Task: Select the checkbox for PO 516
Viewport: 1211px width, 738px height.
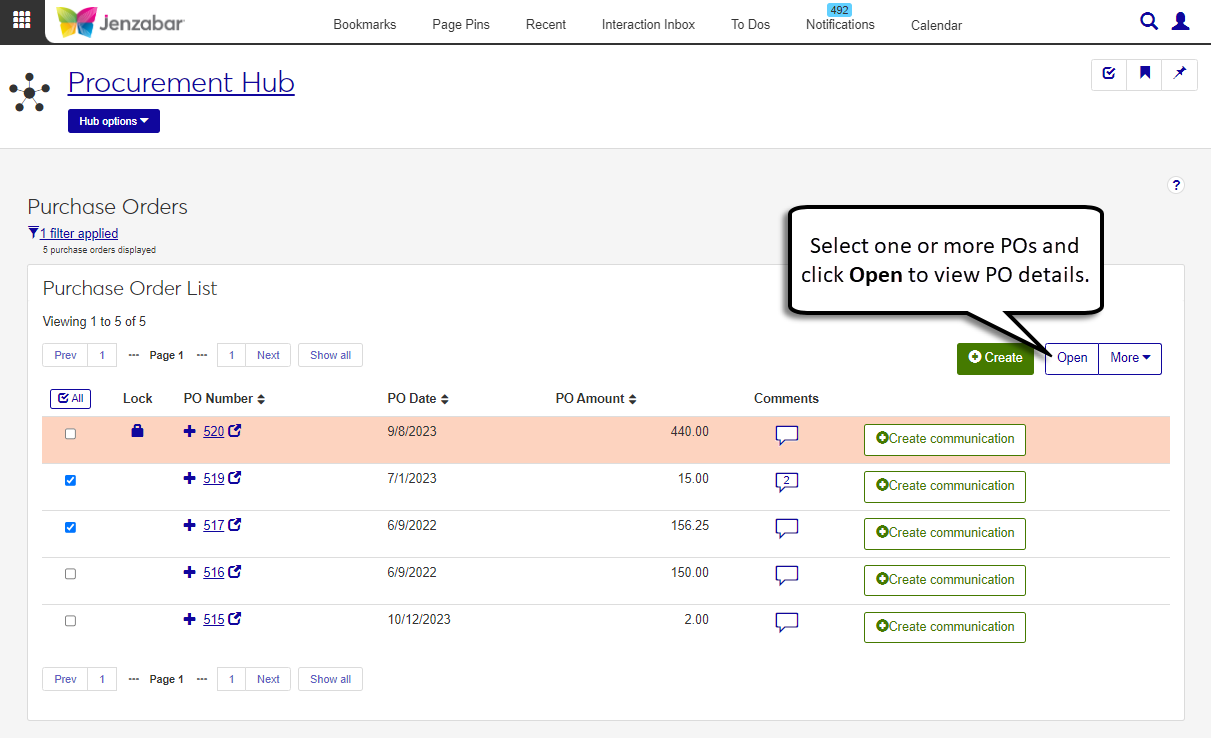Action: (70, 574)
